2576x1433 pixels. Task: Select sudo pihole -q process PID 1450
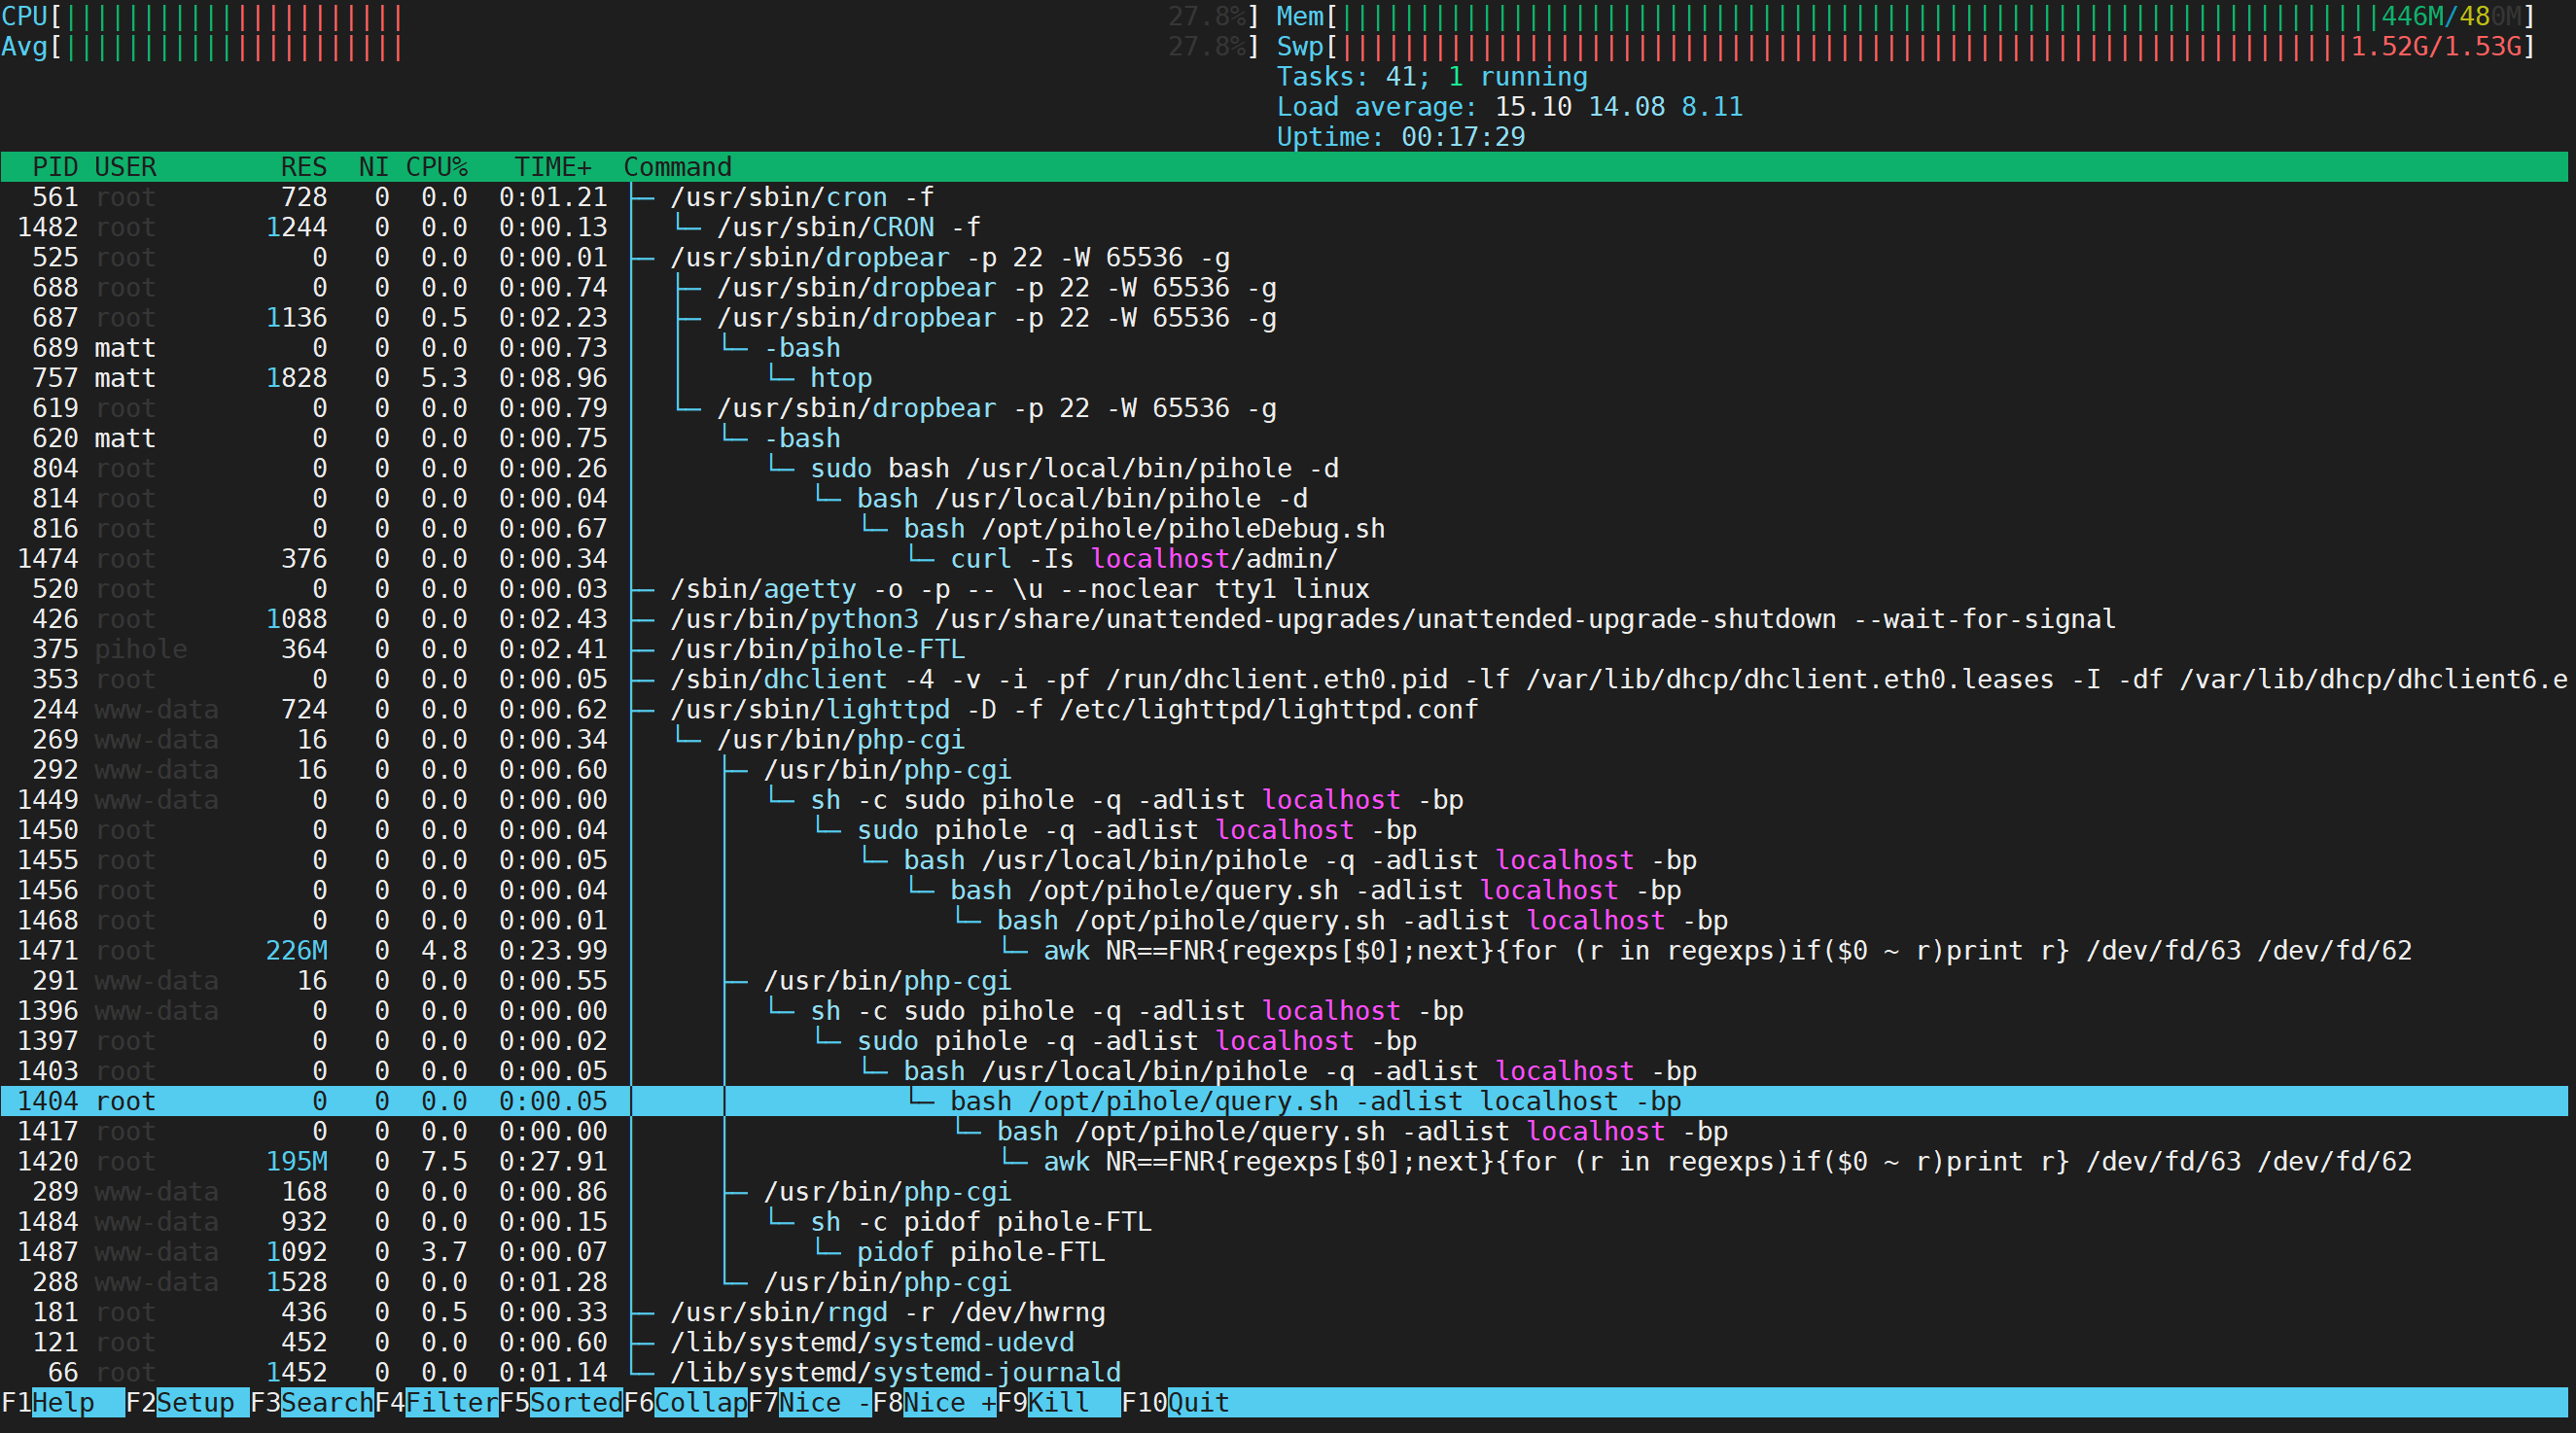(x=1284, y=830)
